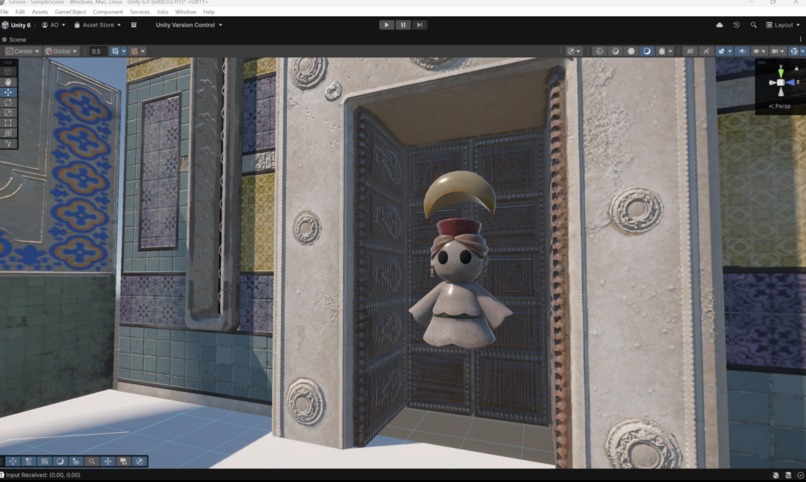Expand the scene effects dropdown arrow
Screen dimensions: 806x482
(x=729, y=51)
